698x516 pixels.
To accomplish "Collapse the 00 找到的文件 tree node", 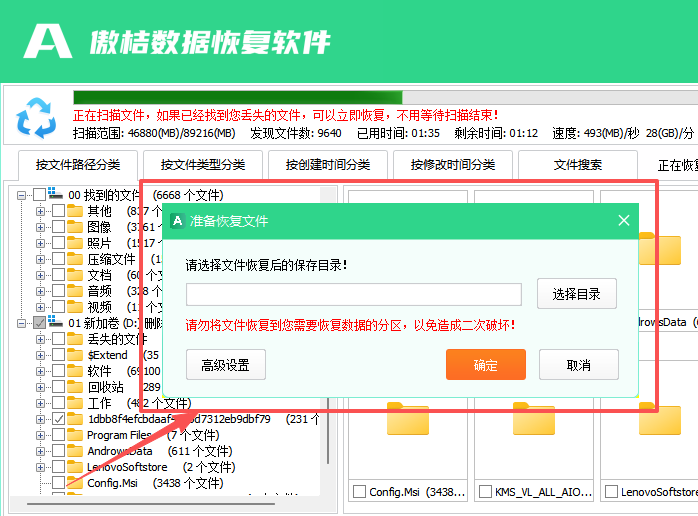I will [x=22, y=195].
